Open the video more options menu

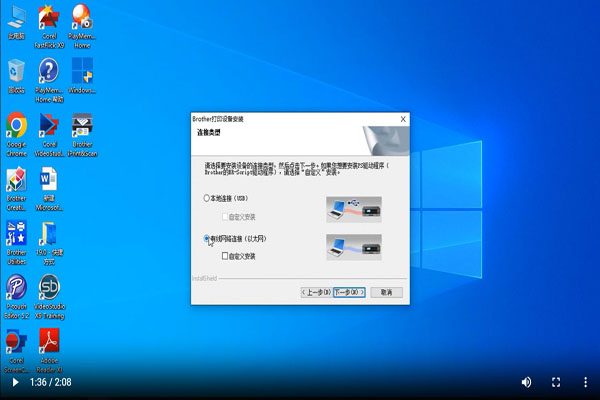pyautogui.click(x=585, y=382)
